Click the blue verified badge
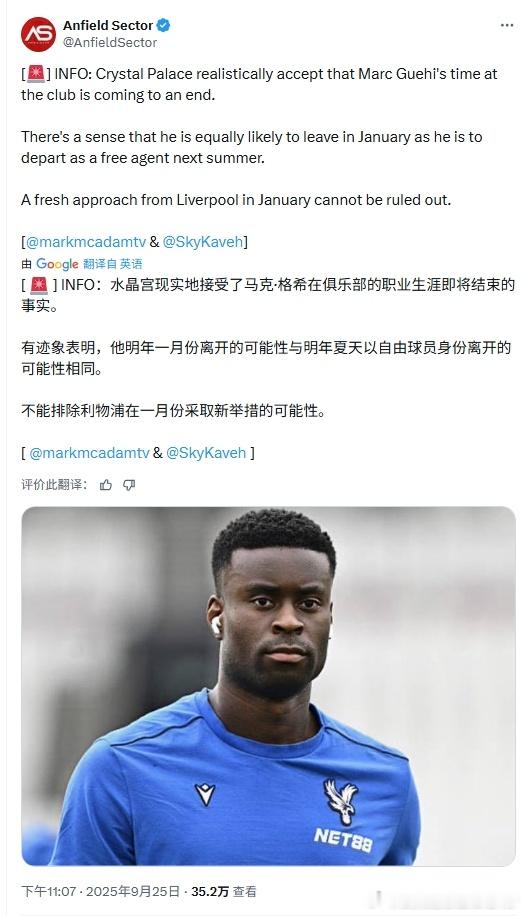 tap(164, 26)
